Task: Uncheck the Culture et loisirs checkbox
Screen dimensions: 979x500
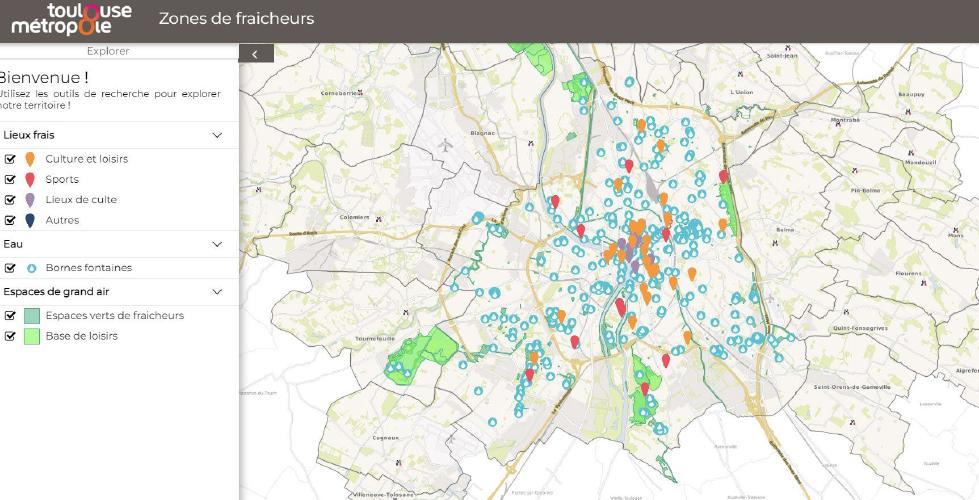Action: tap(9, 159)
